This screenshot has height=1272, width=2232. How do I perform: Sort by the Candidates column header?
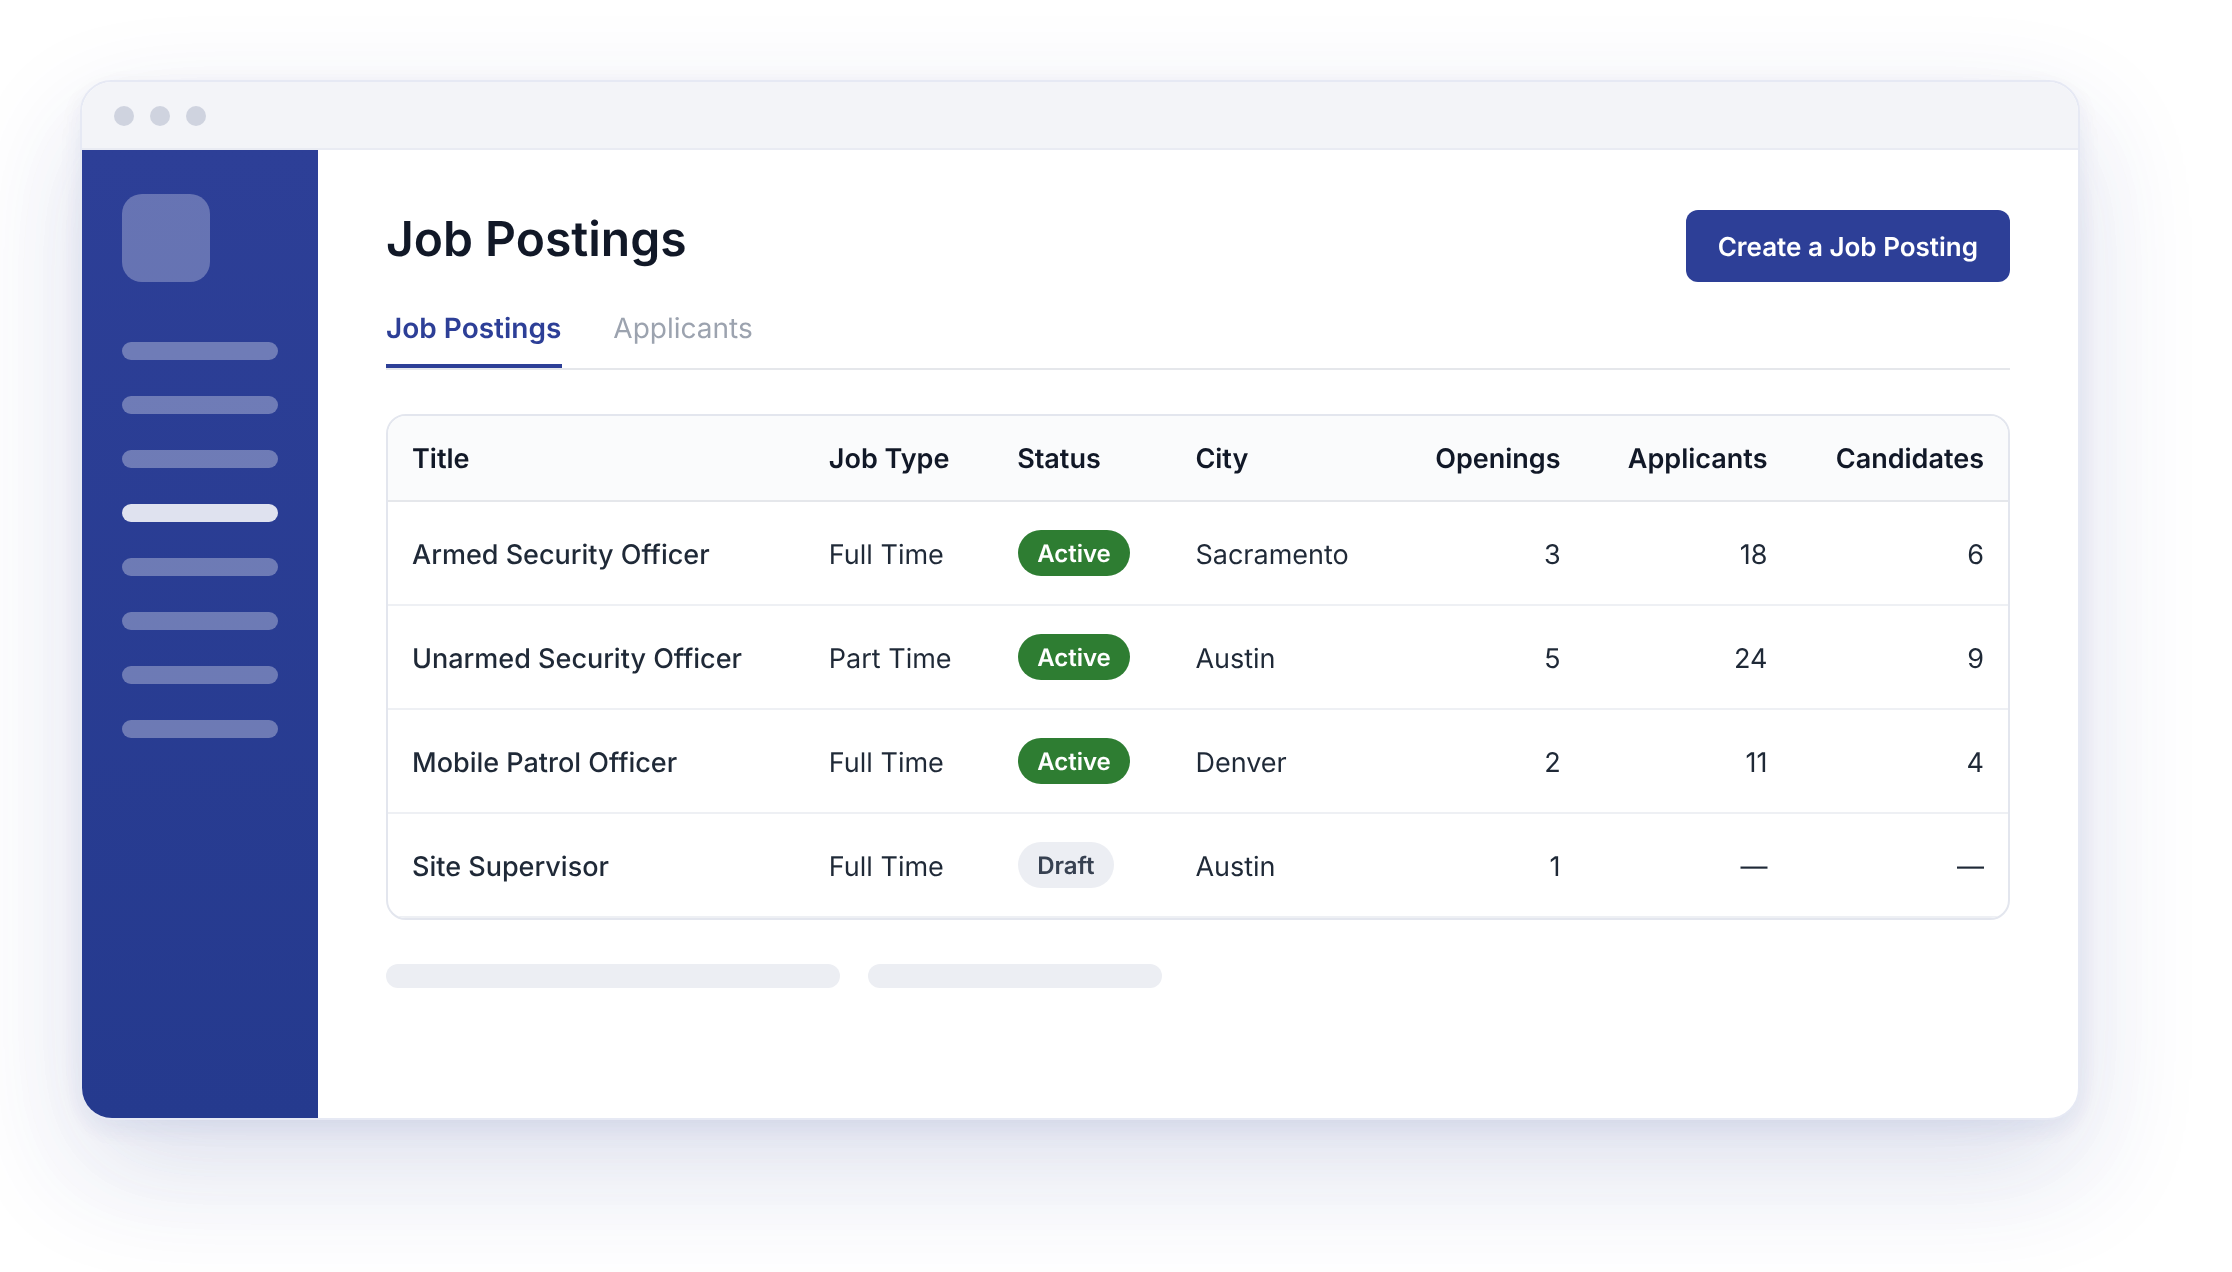[x=1910, y=458]
